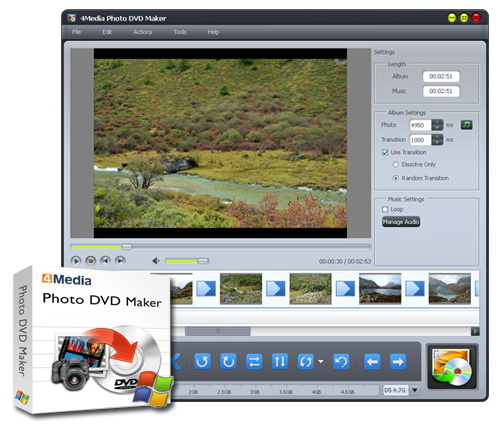Click transition icon after first thumbnail
The height and width of the screenshot is (425, 500).
(x=206, y=289)
